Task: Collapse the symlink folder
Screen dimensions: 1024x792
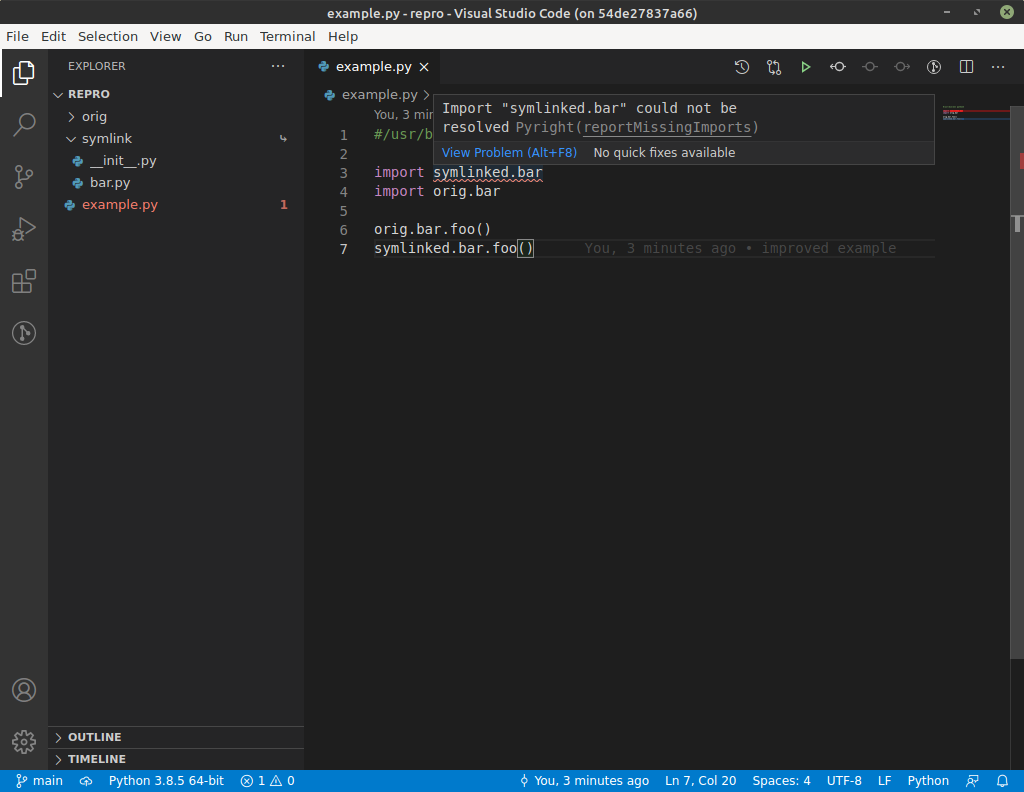Action: 176,138
